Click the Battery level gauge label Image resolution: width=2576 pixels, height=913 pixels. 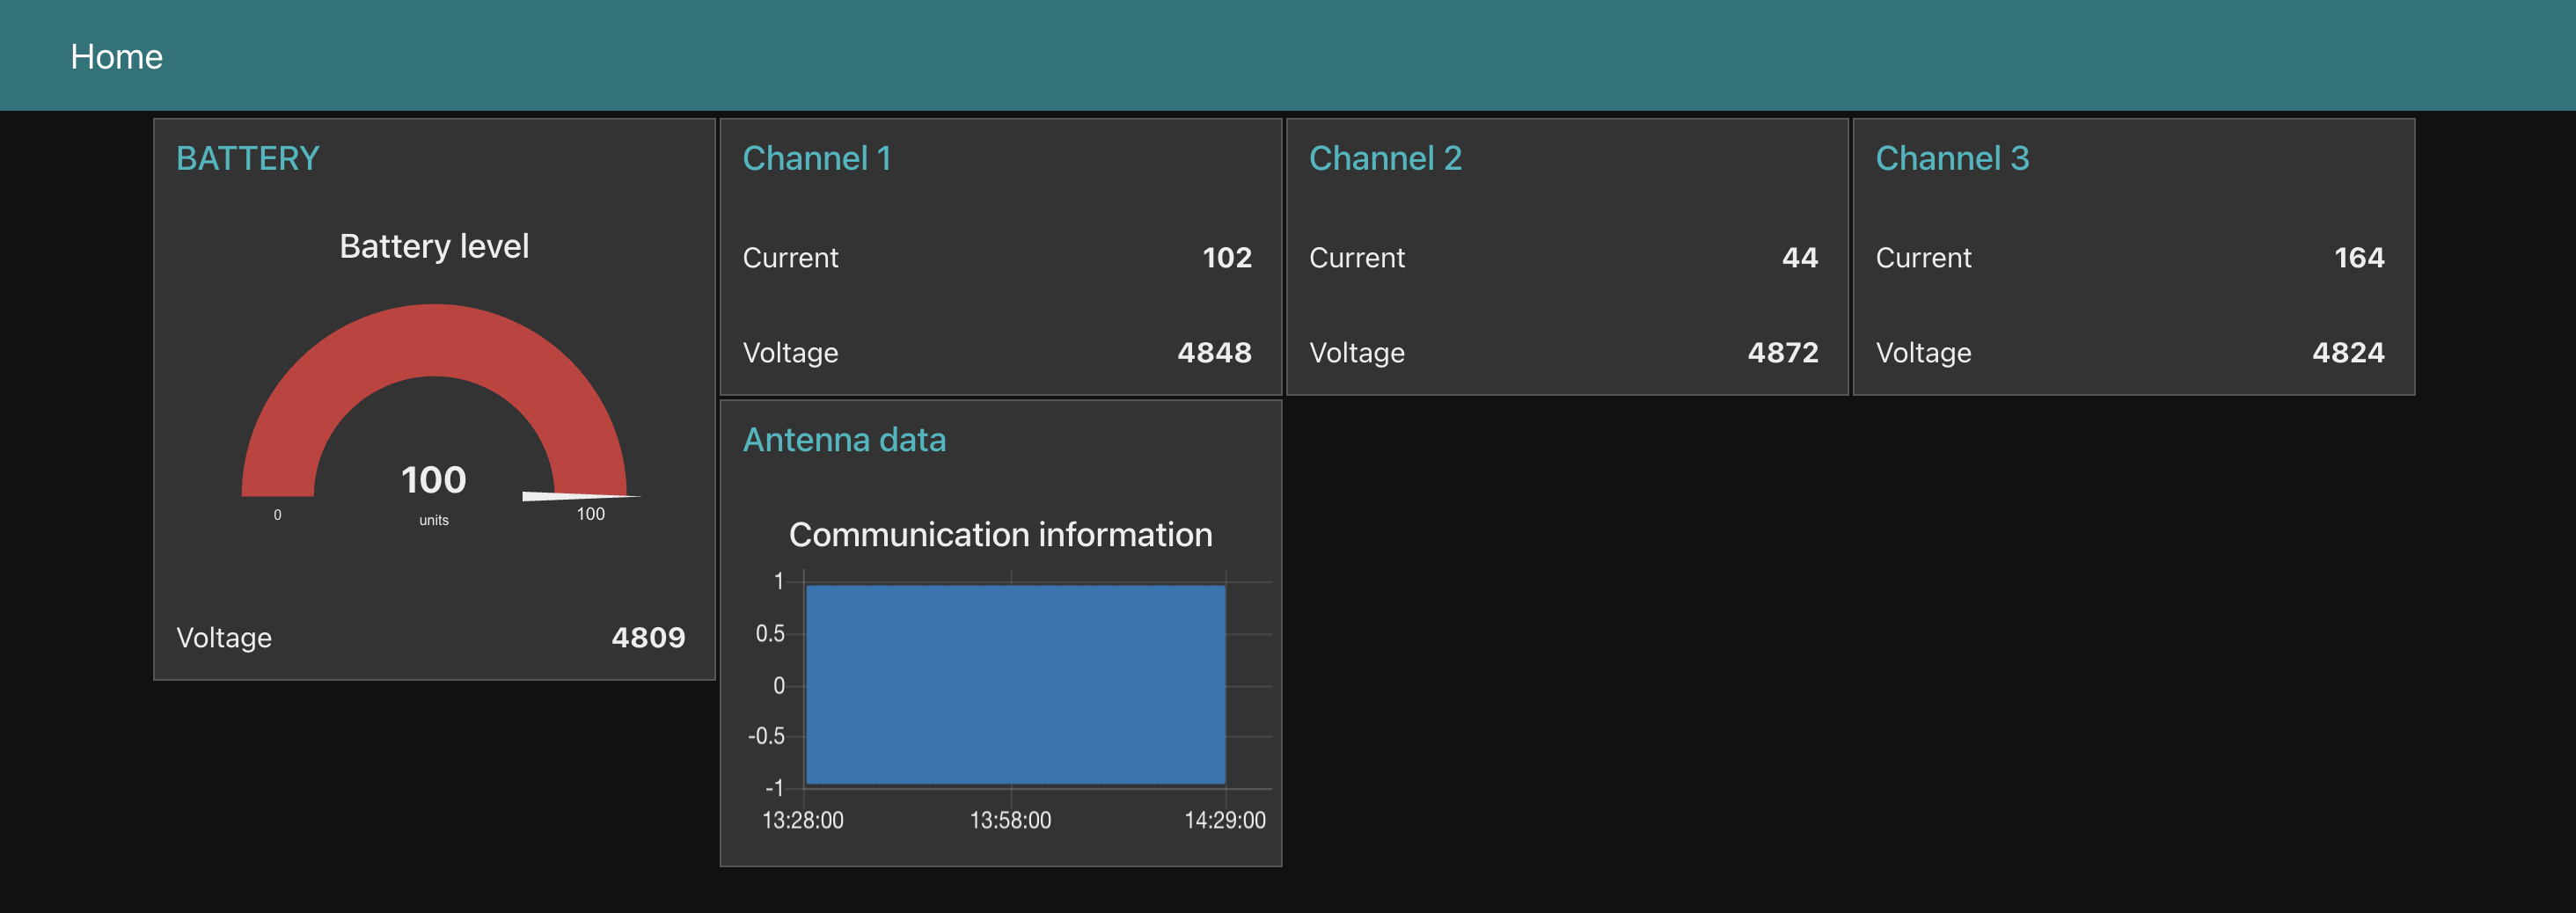click(x=434, y=246)
